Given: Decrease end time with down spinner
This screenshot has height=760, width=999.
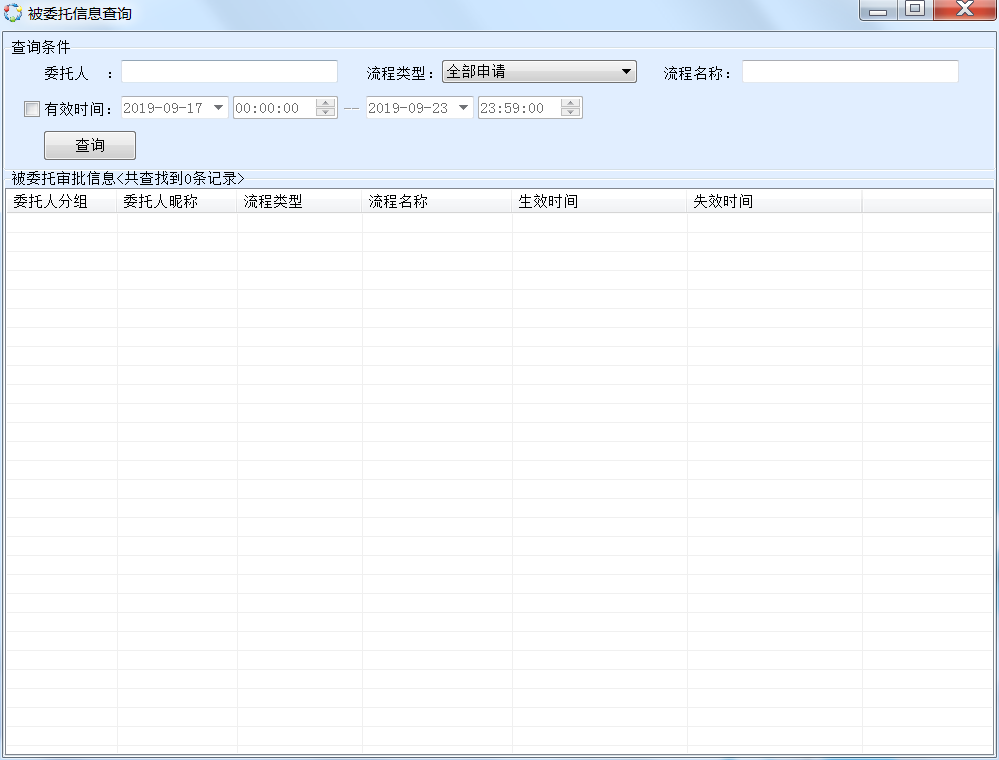Looking at the screenshot, I should [571, 113].
